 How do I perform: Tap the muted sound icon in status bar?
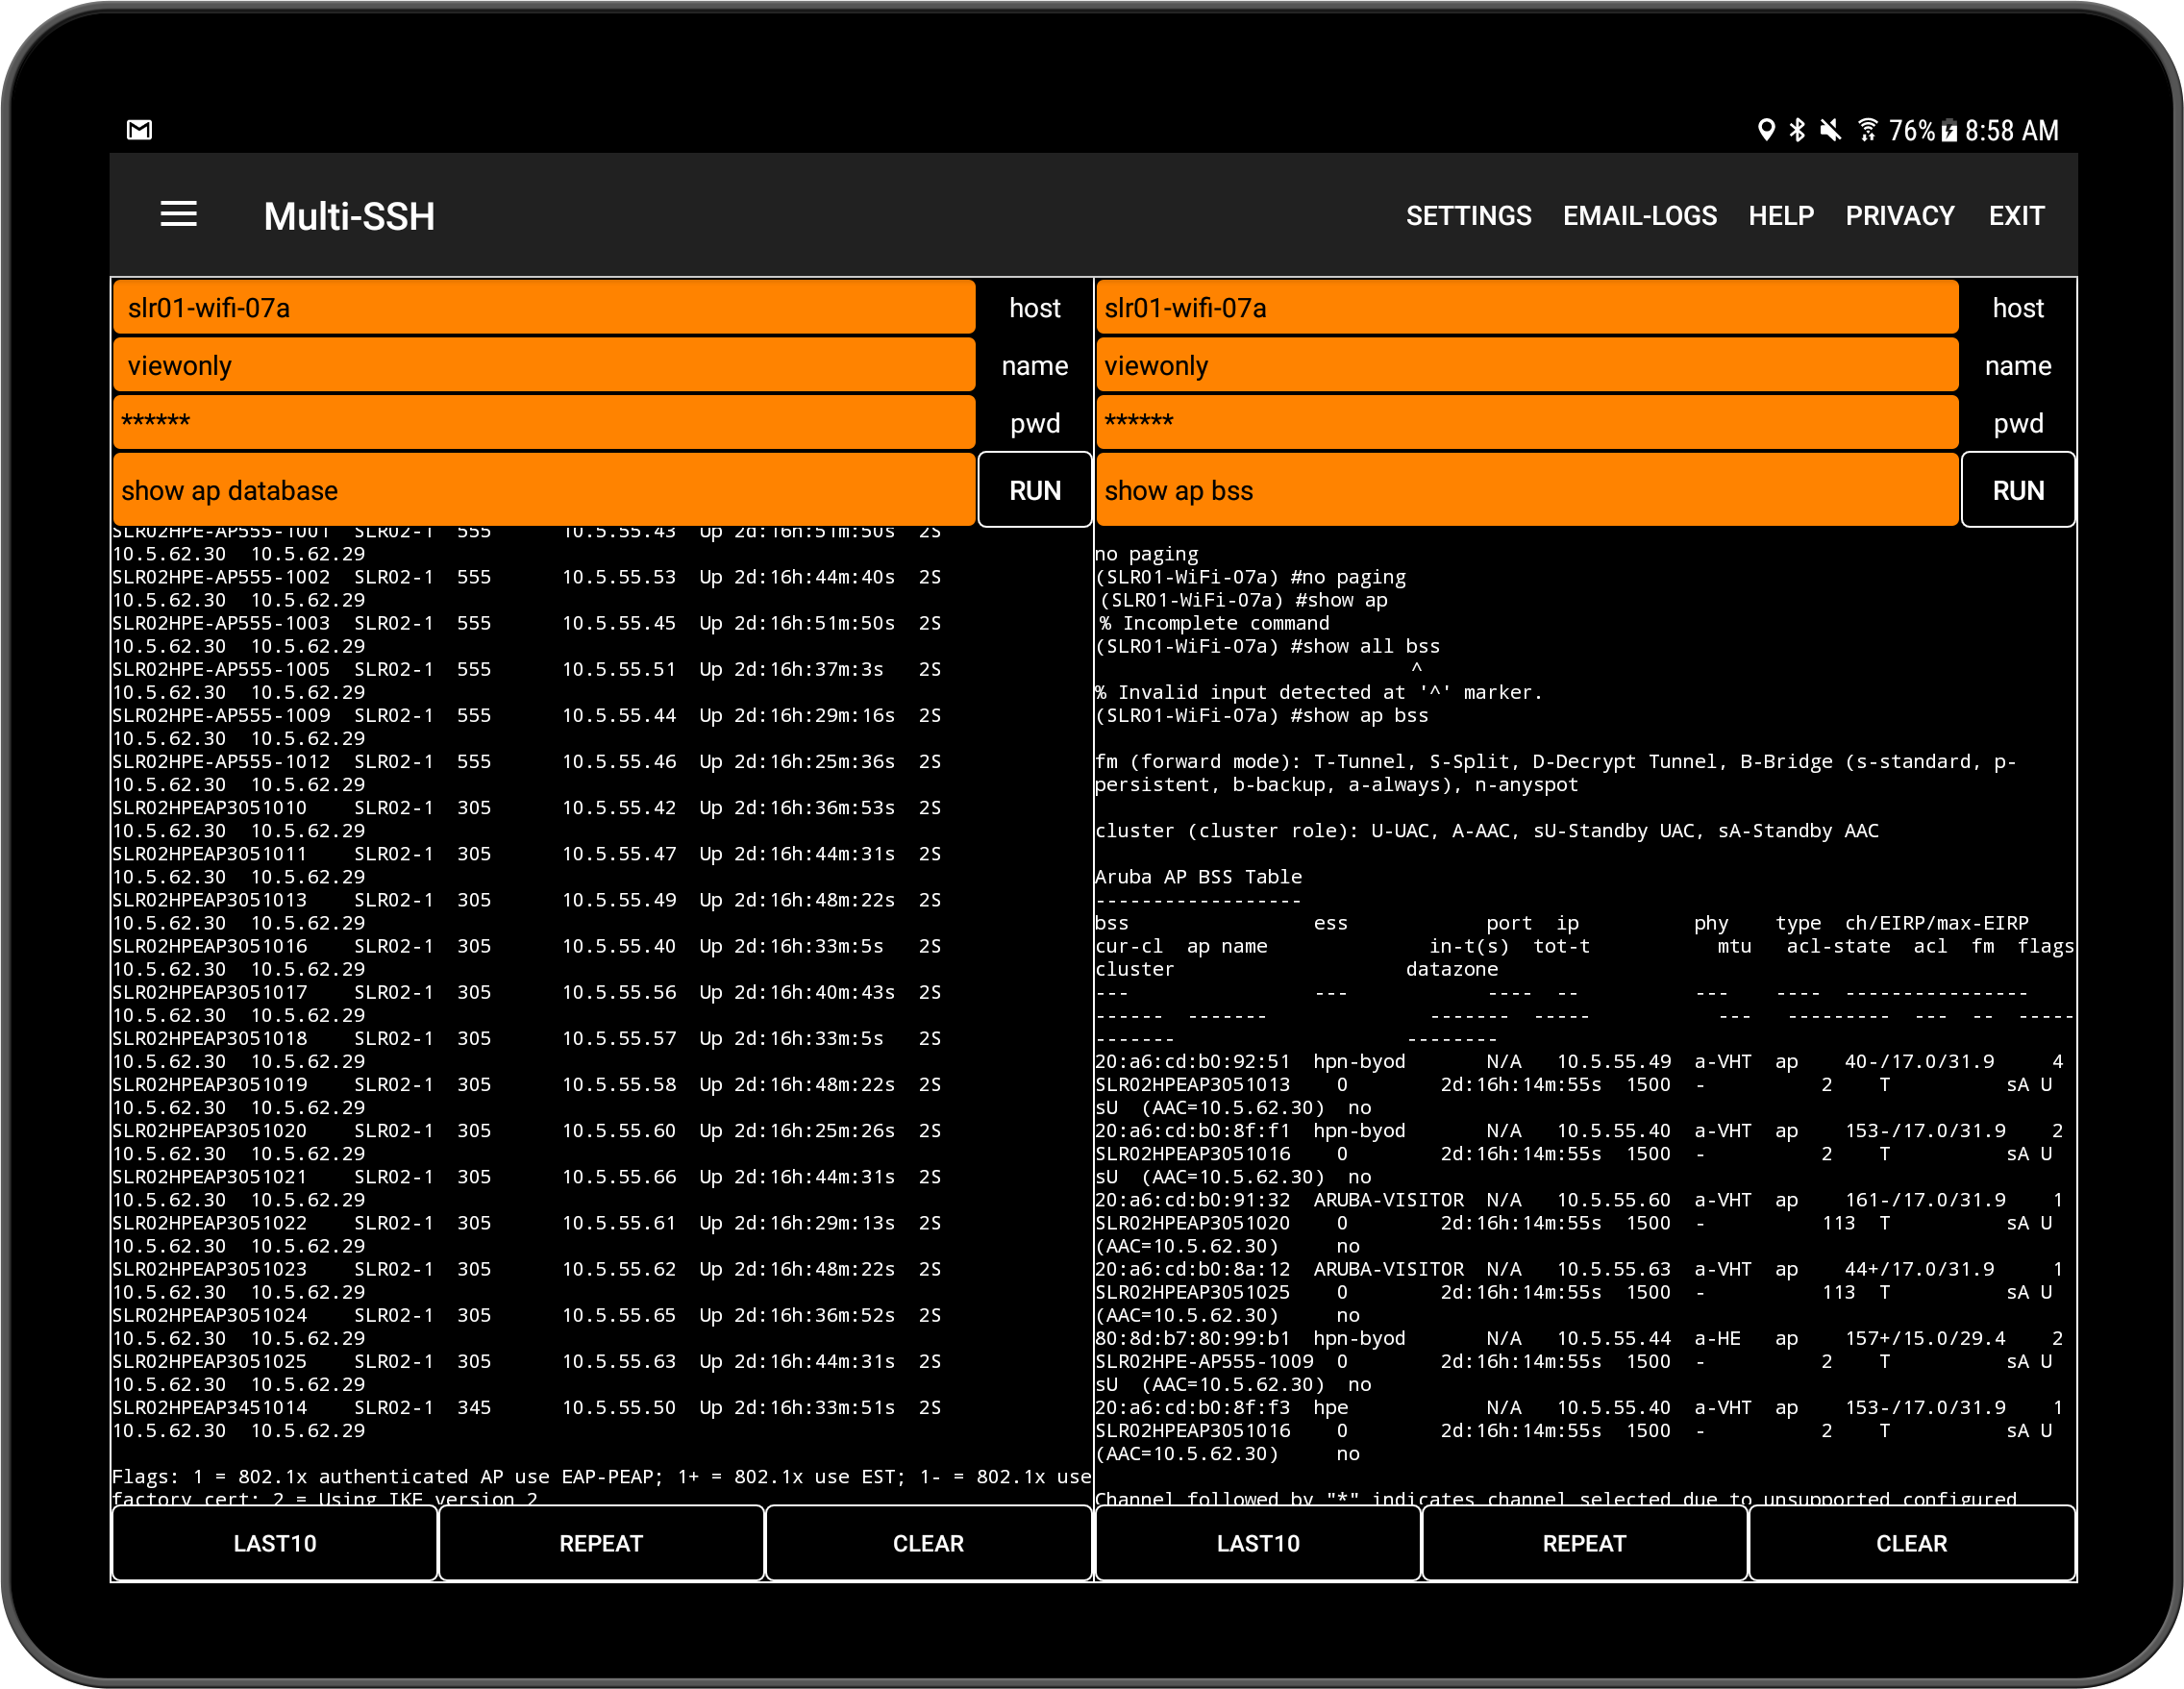(x=1830, y=130)
